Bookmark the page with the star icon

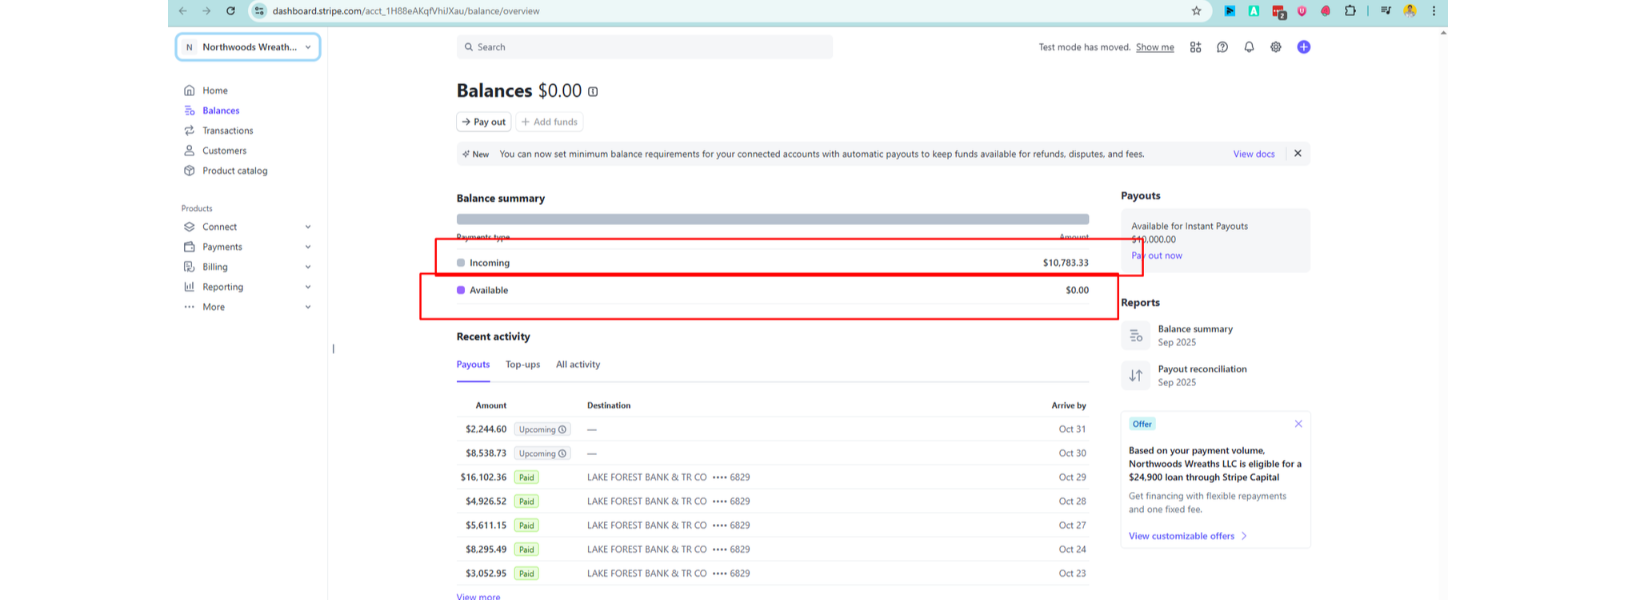tap(1196, 11)
